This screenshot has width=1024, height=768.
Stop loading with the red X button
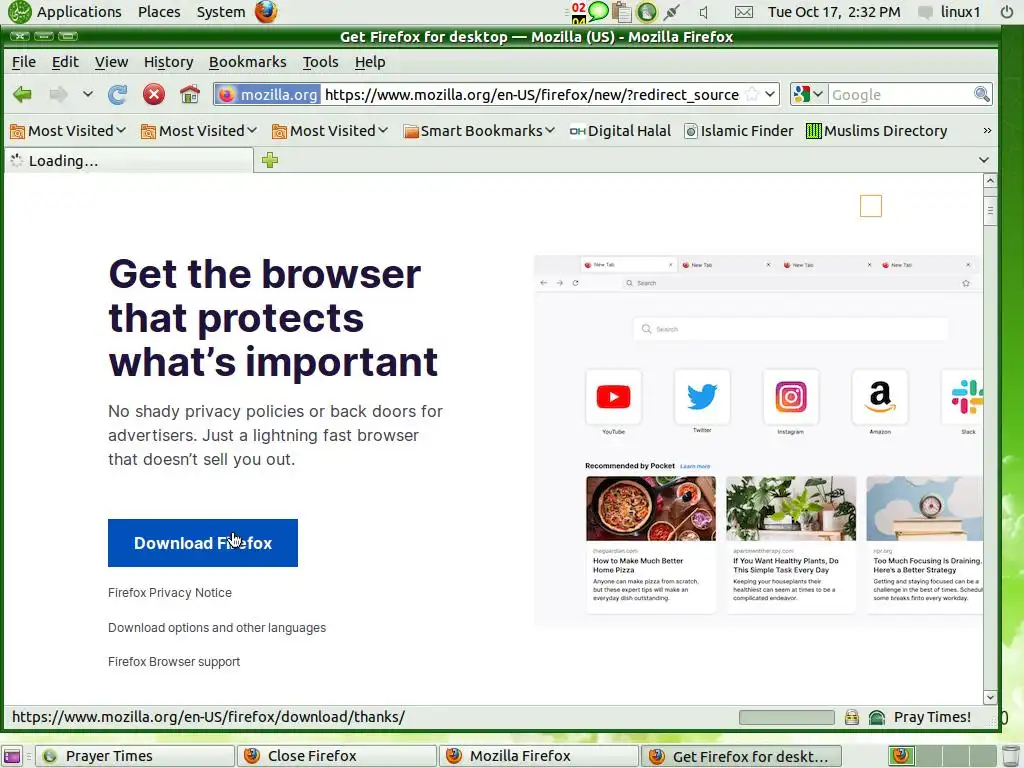[x=153, y=95]
